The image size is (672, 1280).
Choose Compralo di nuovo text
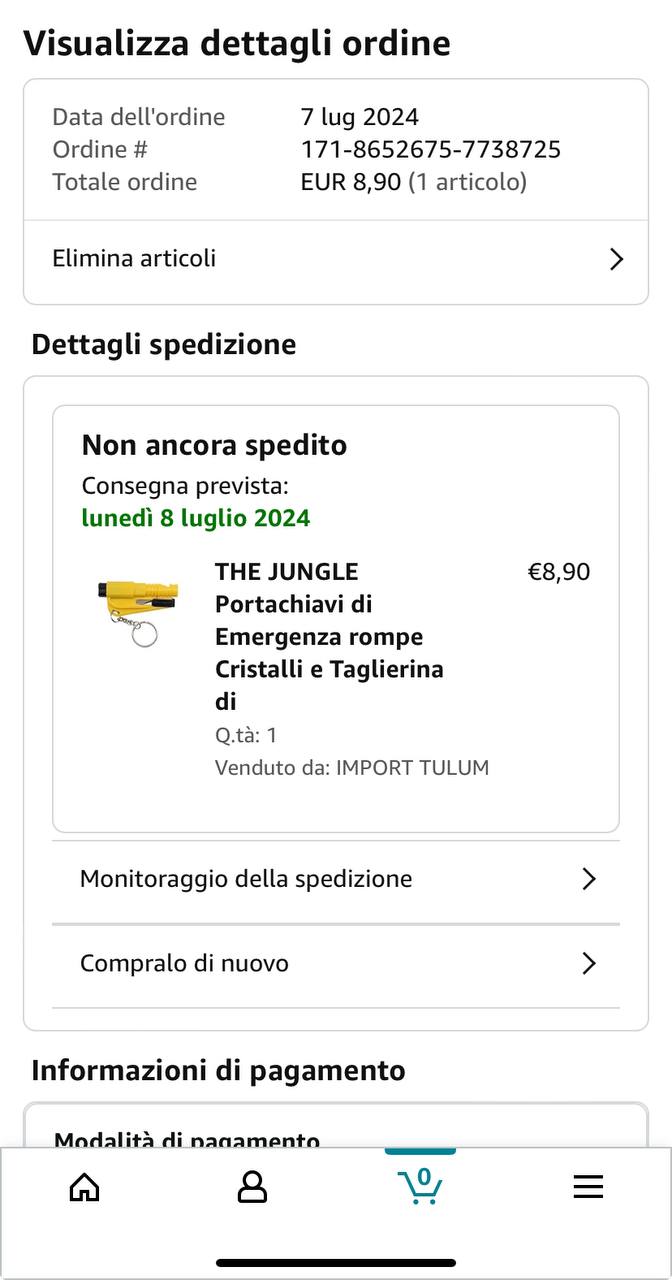click(184, 964)
